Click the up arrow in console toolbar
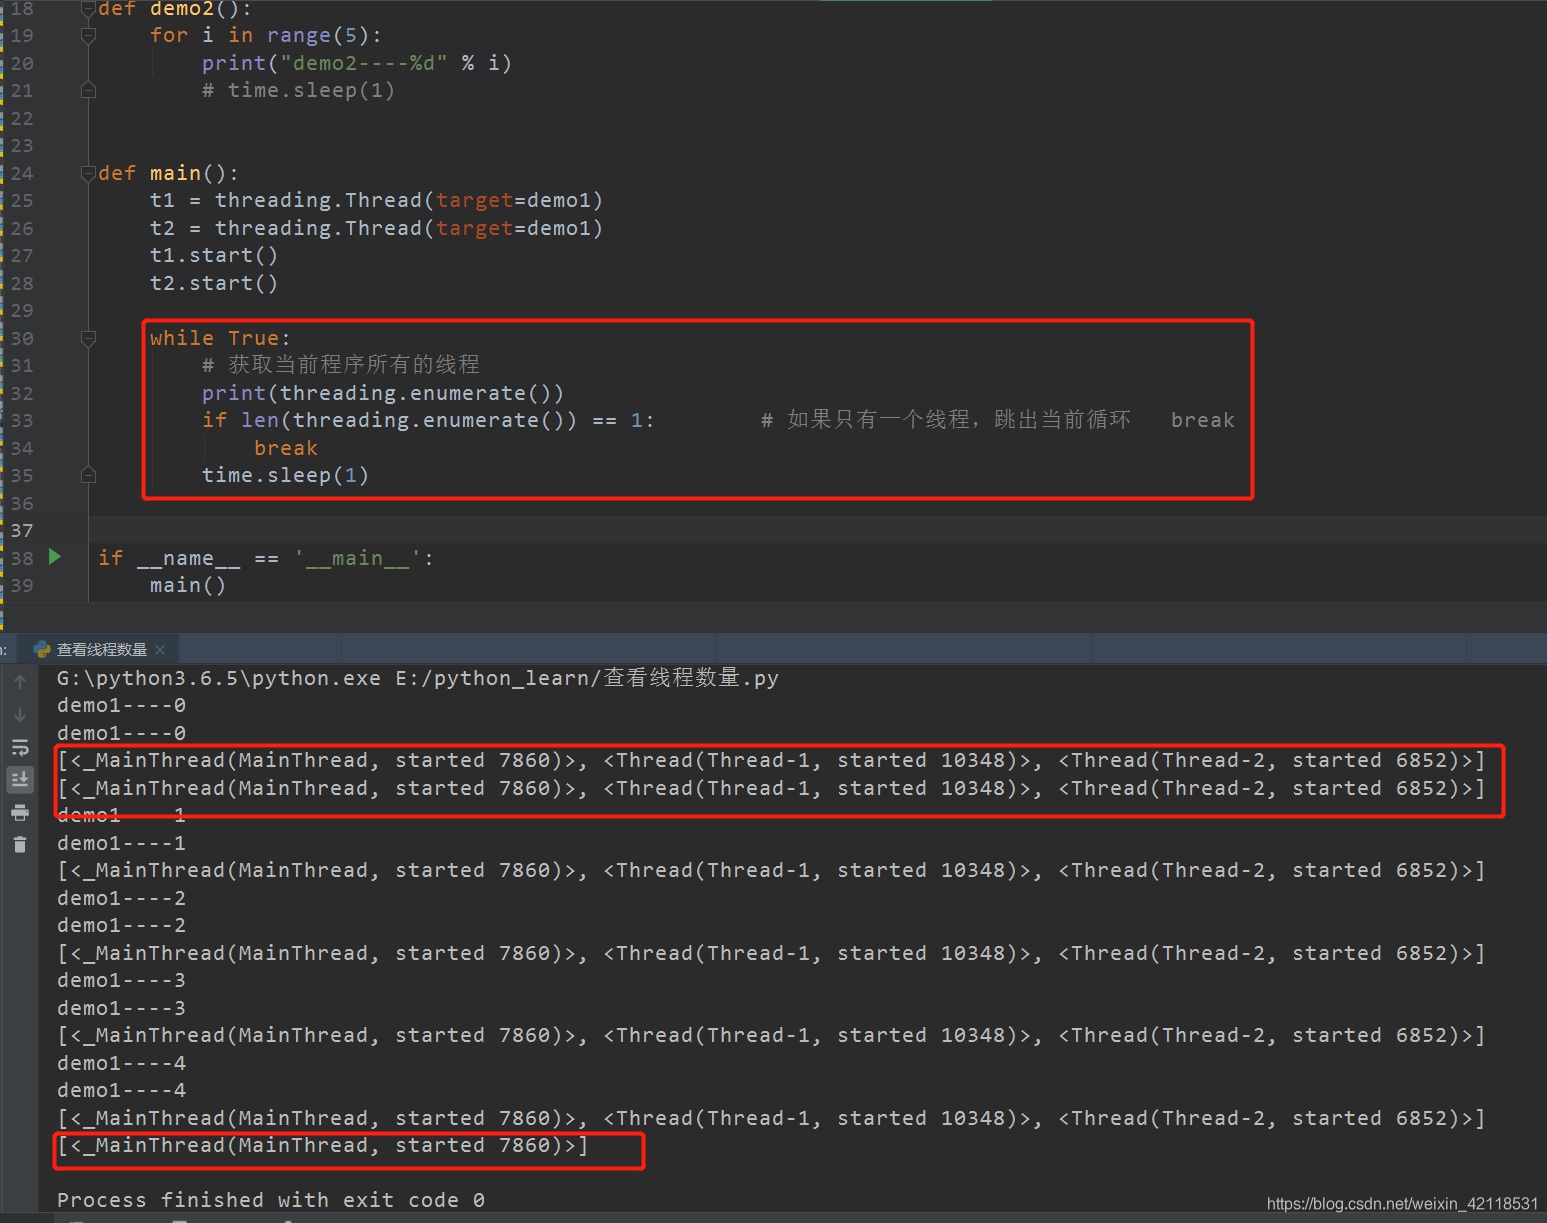 [x=20, y=682]
